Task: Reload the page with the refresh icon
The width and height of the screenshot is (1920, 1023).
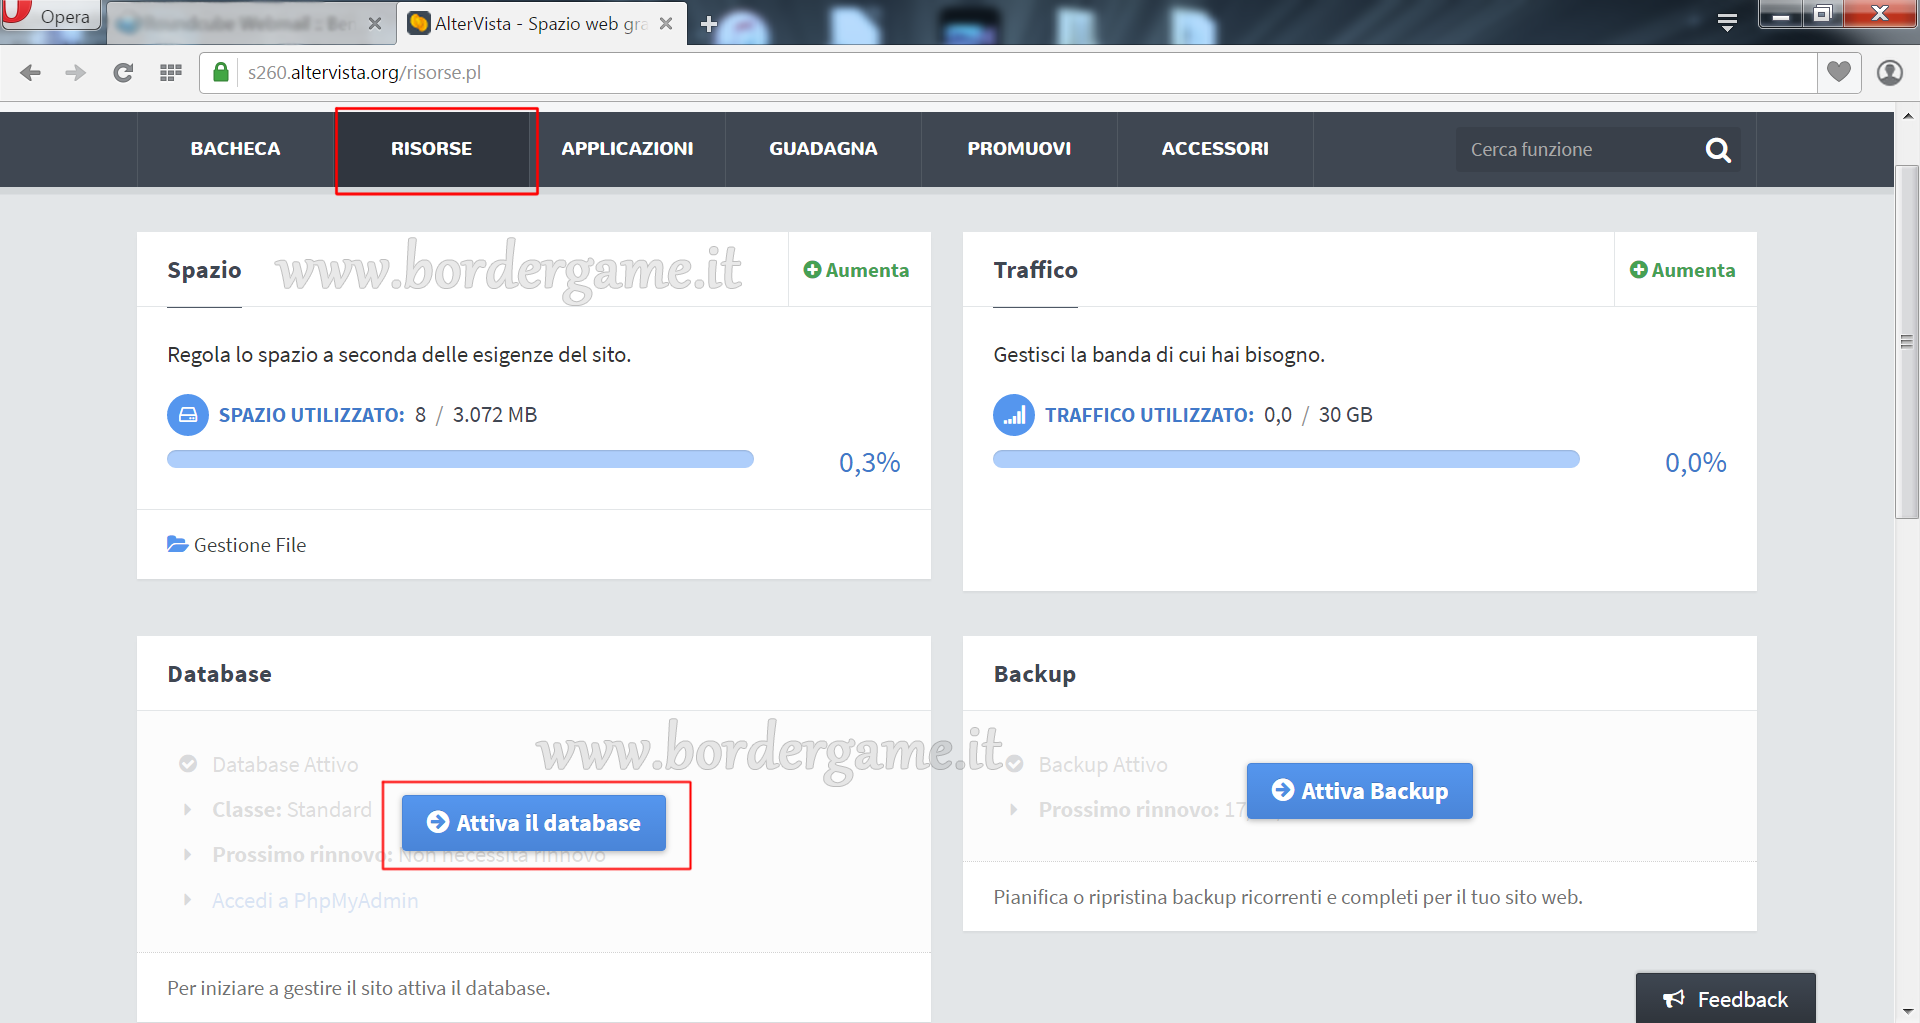Action: [x=123, y=72]
